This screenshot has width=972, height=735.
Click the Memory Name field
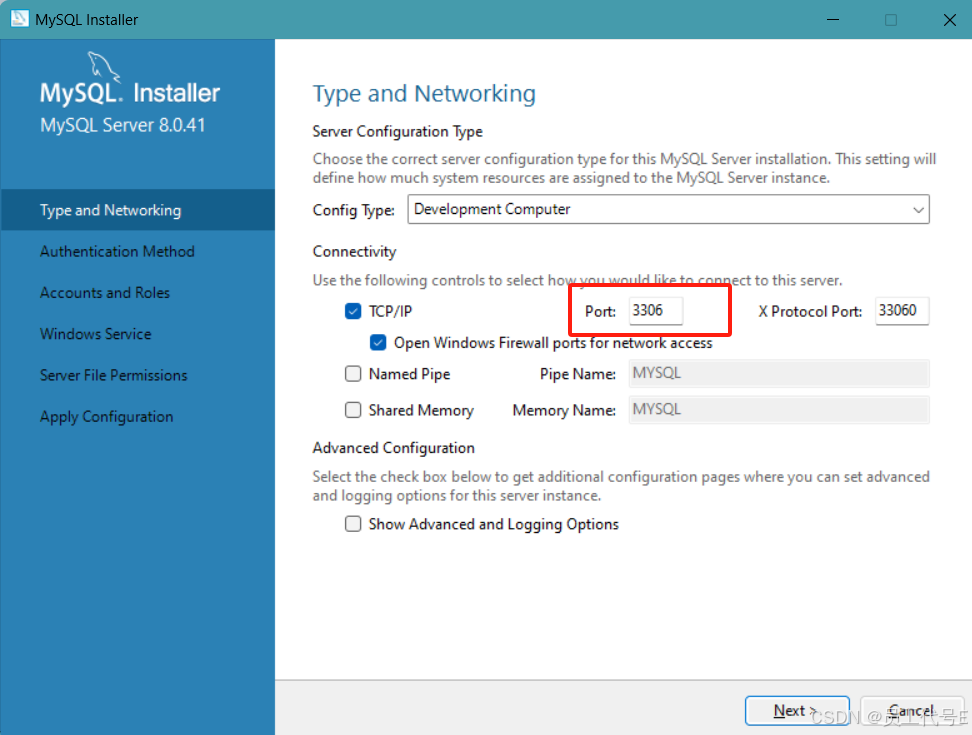pos(779,410)
